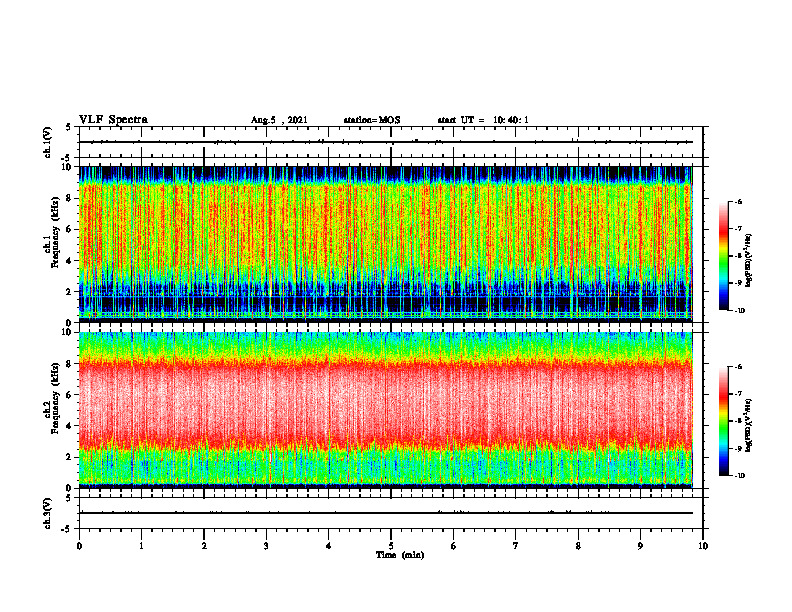Viewport: 792px width, 612px height.
Task: Click the "2" frequency tick on ch.2 spectrogram
Action: coord(71,457)
